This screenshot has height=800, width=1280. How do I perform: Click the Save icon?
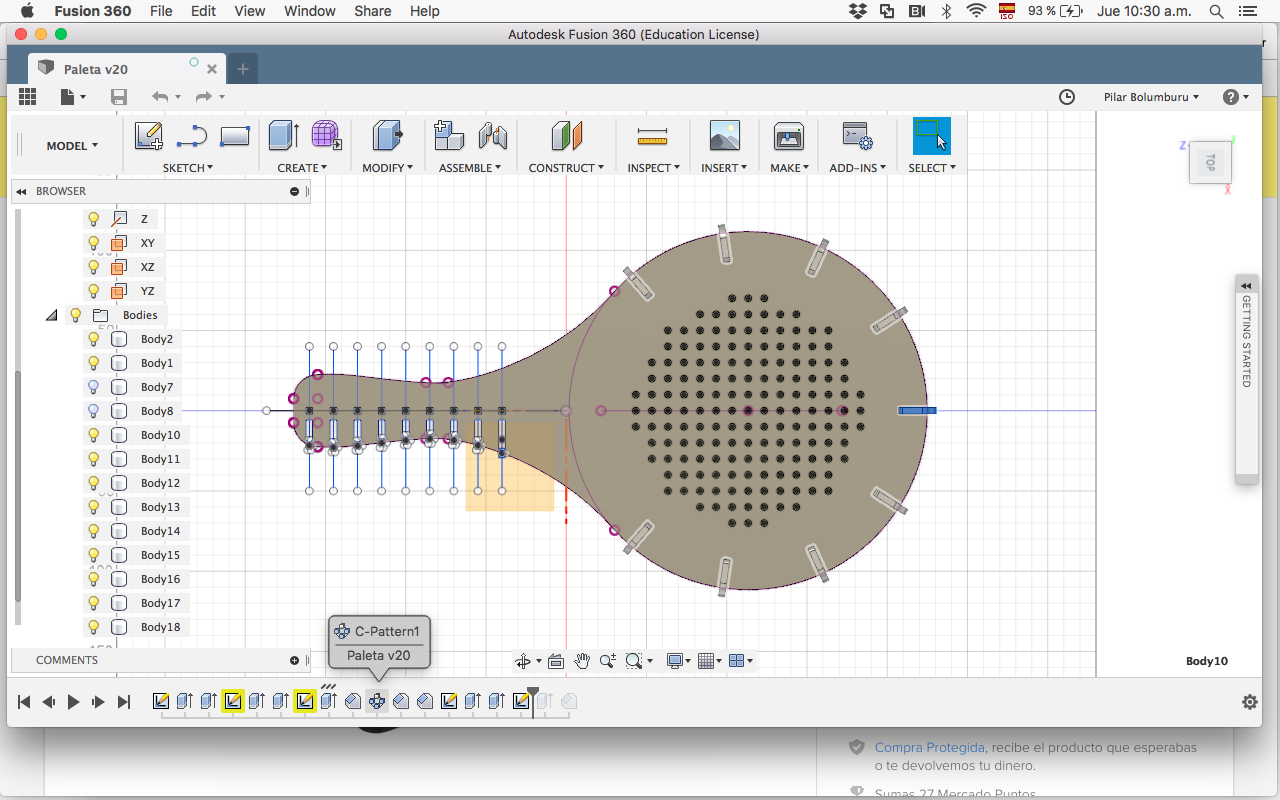point(119,97)
